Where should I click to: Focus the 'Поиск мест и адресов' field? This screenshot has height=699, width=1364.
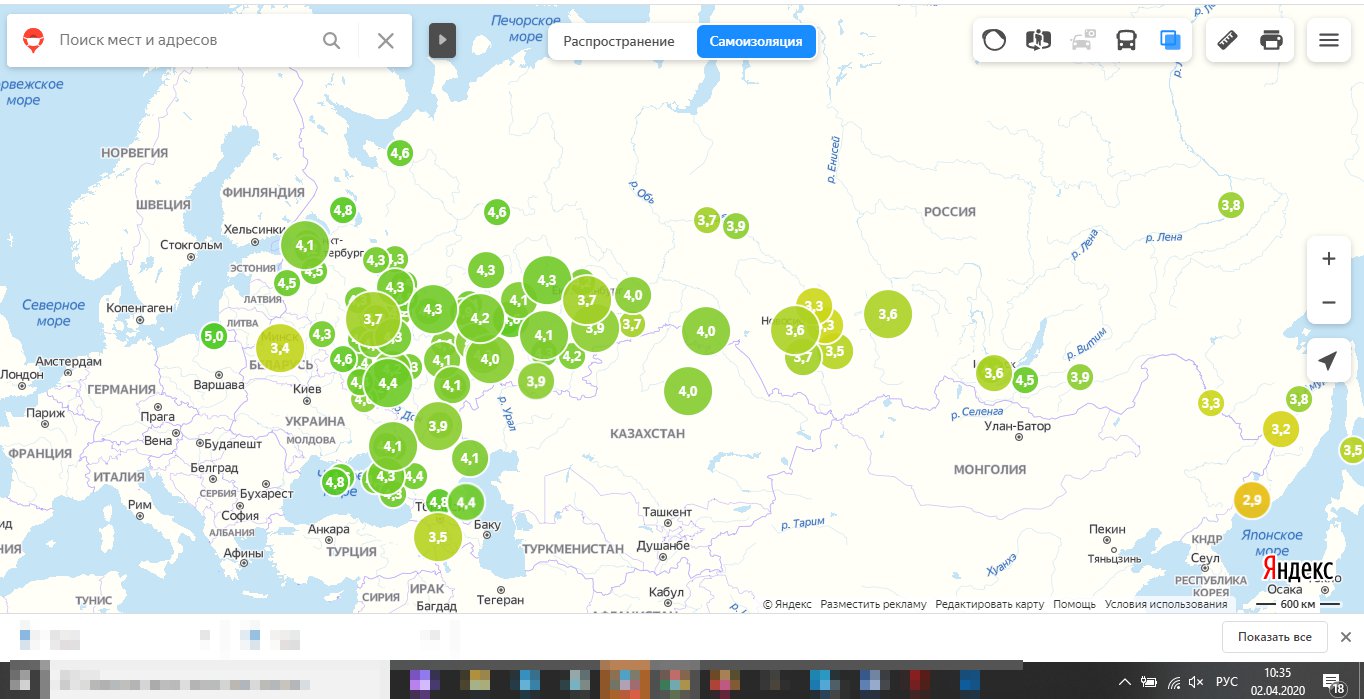click(x=185, y=41)
